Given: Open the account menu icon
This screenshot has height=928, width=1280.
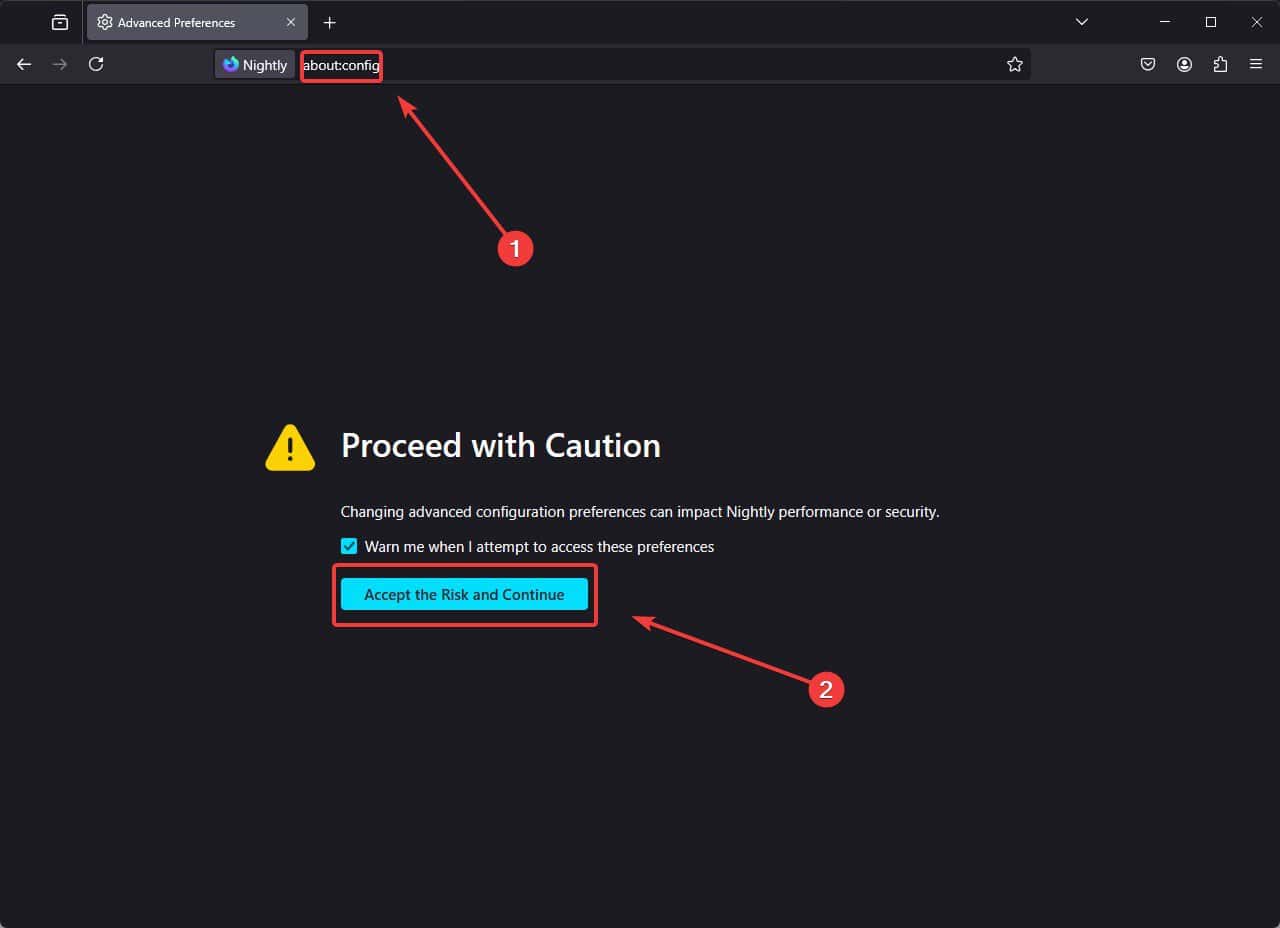Looking at the screenshot, I should (x=1184, y=64).
